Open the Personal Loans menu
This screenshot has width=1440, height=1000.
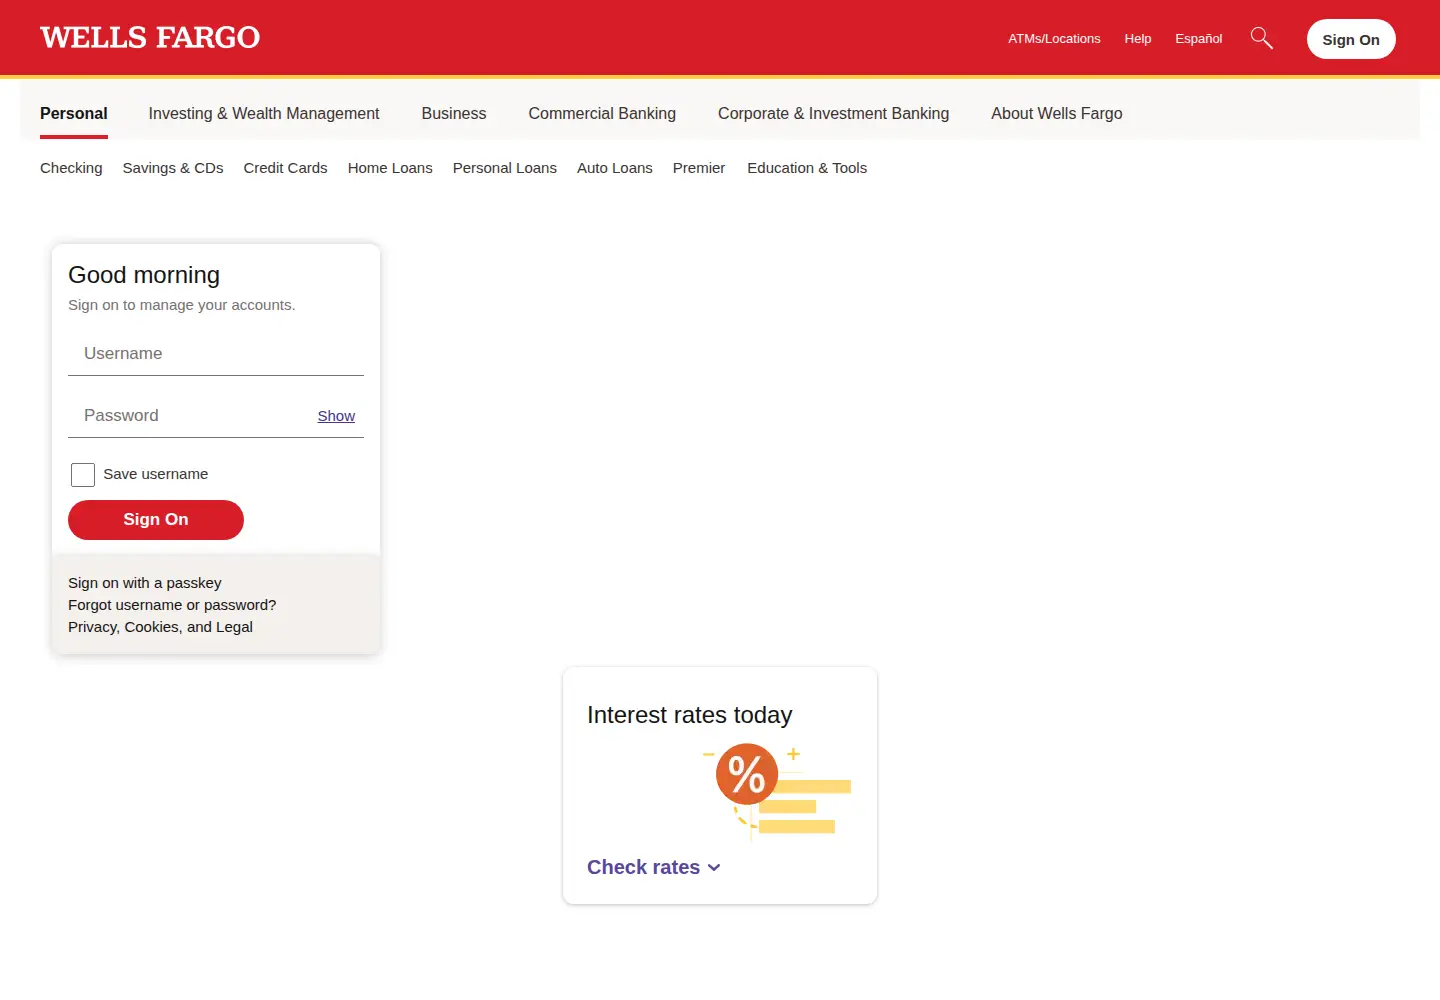point(505,168)
